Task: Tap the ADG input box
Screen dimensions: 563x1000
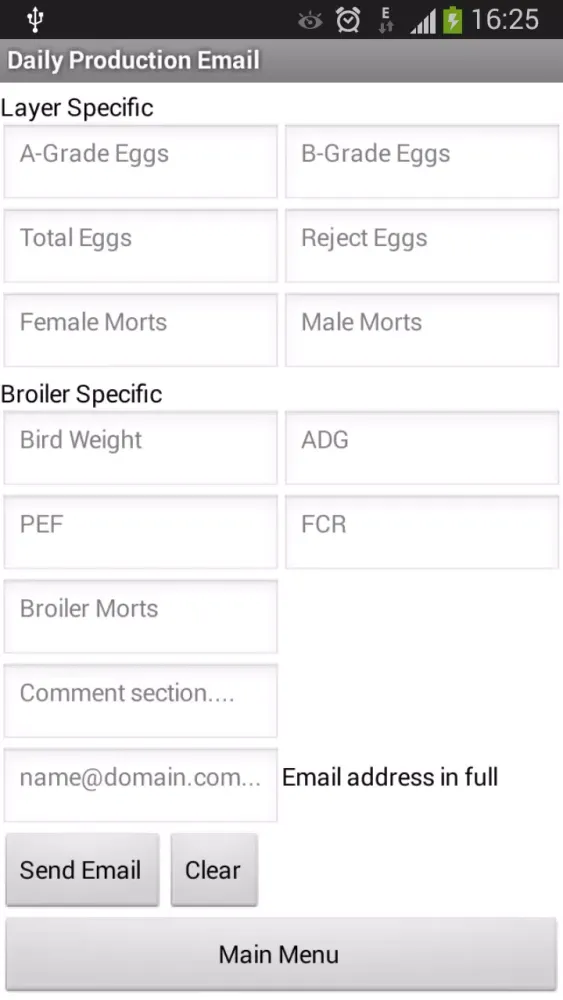Action: (x=422, y=447)
